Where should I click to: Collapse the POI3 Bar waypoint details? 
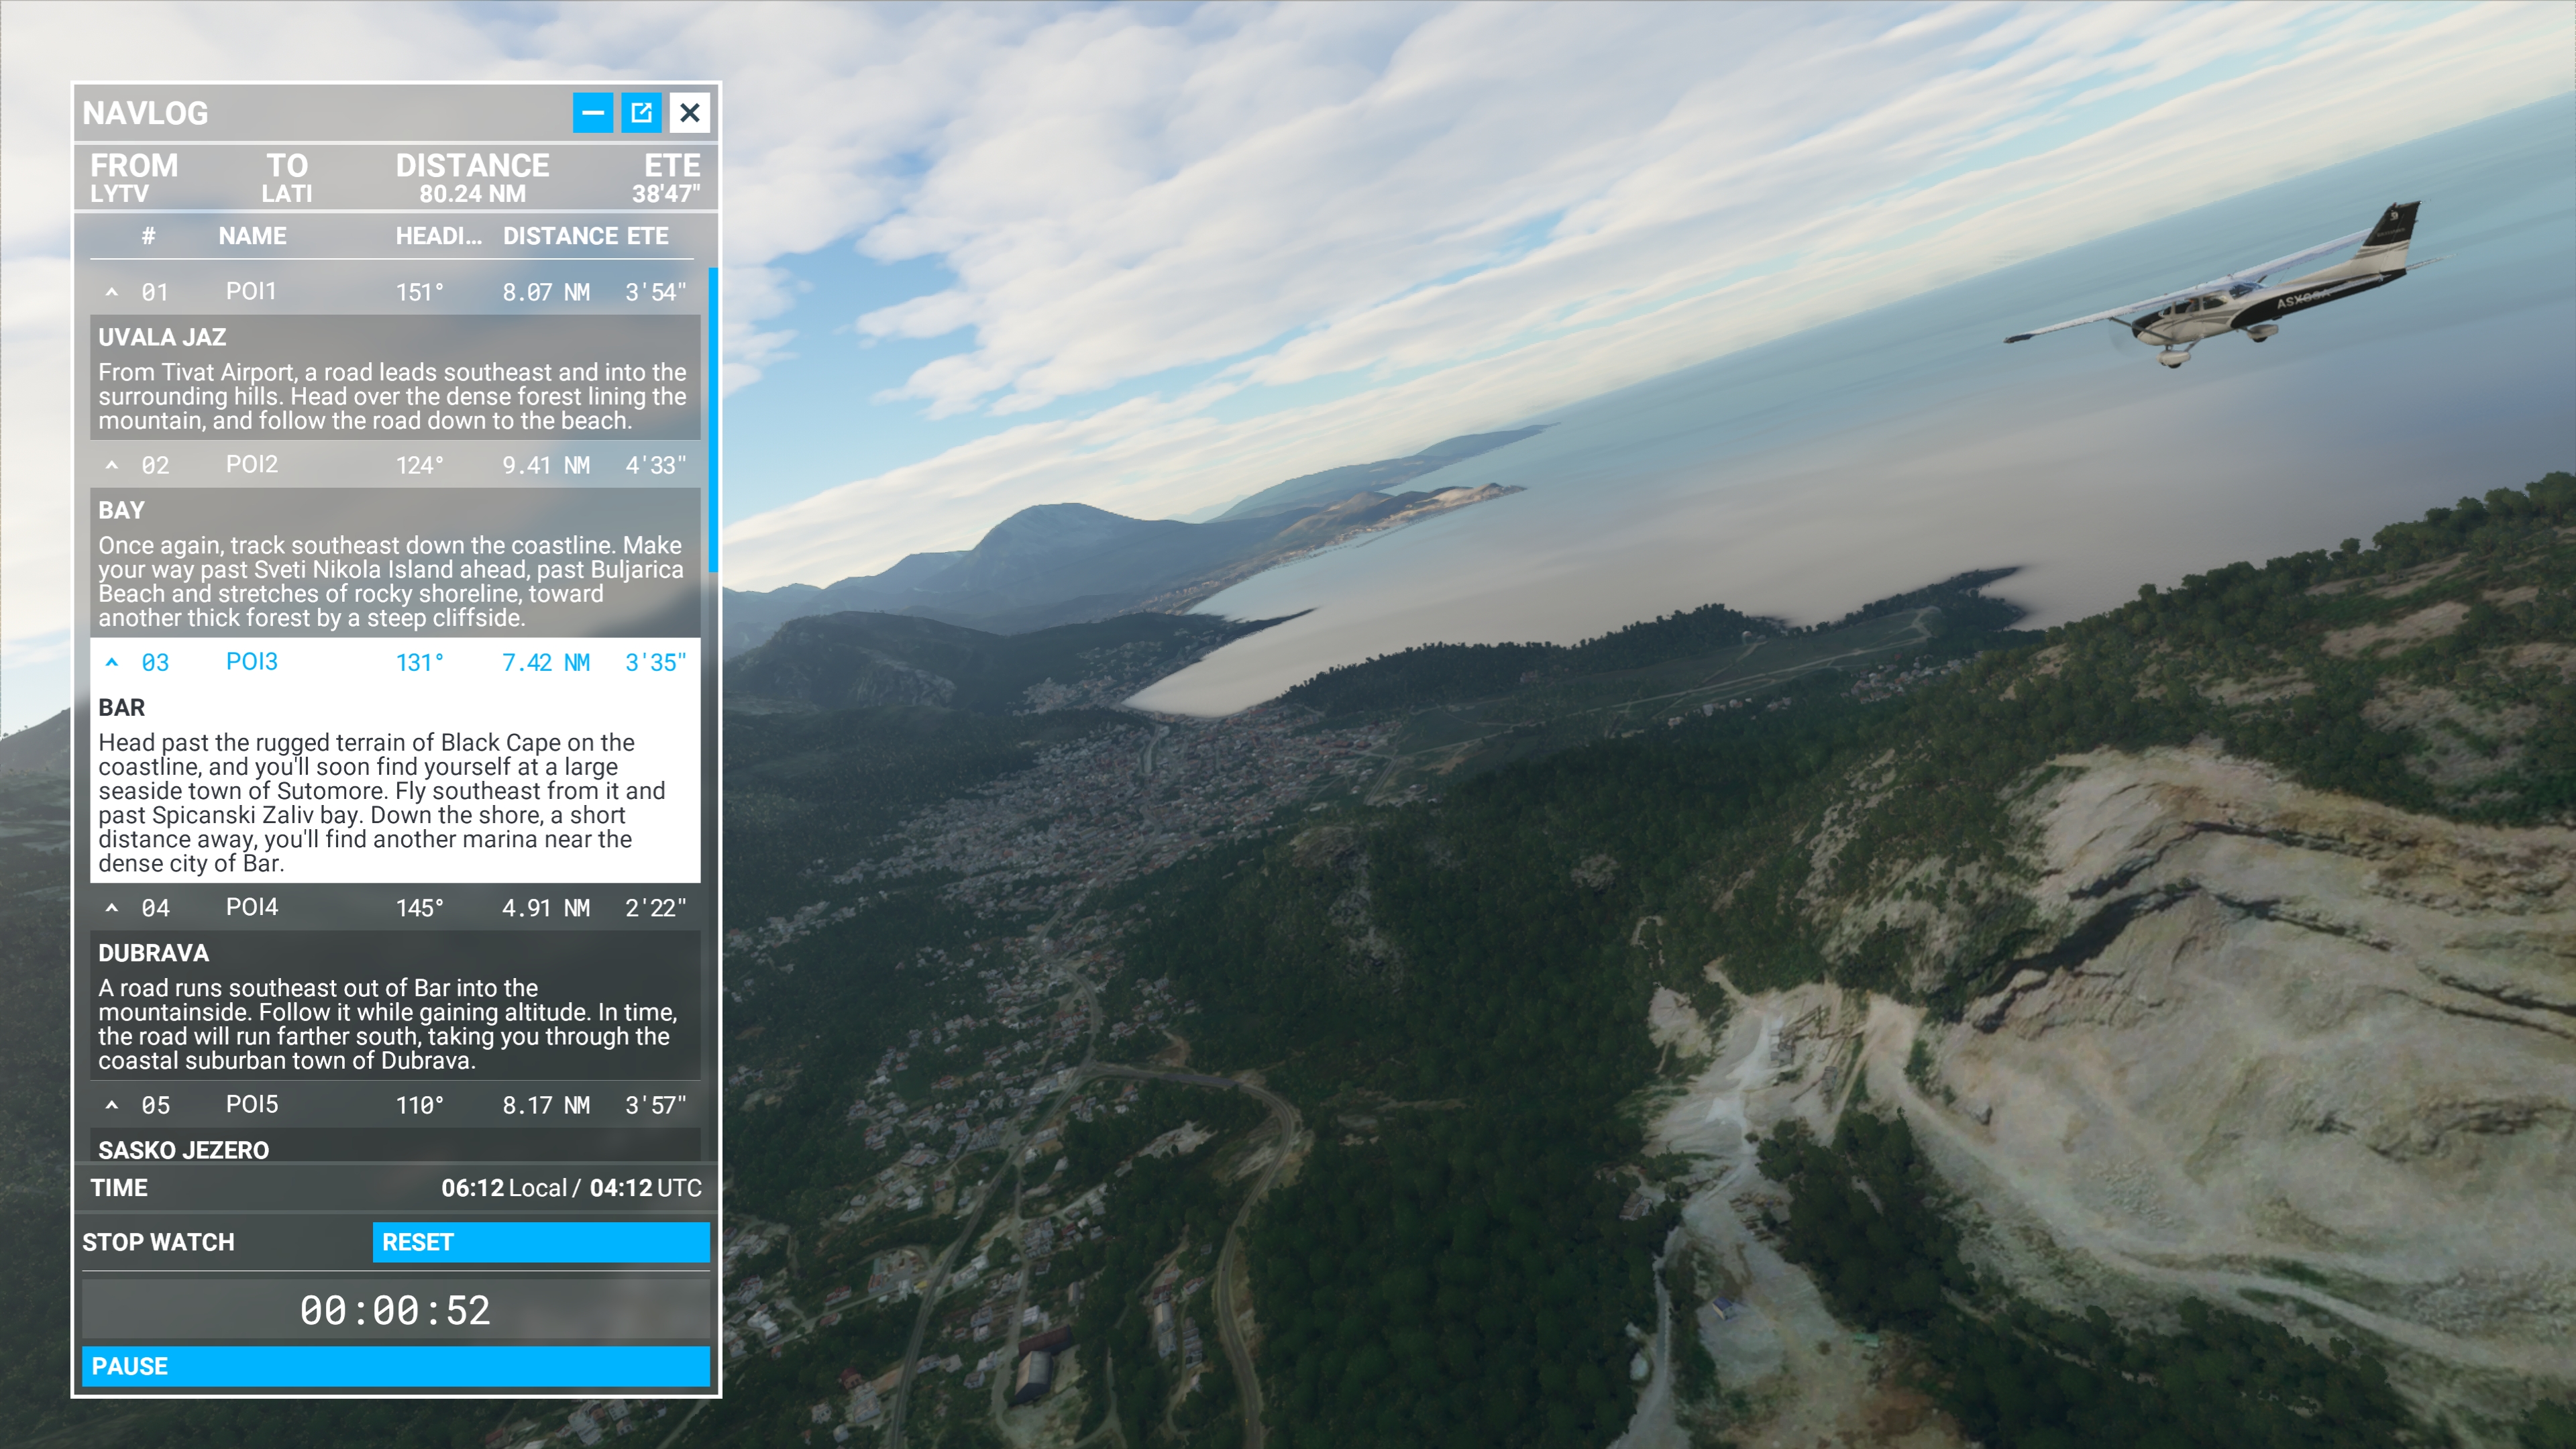click(112, 662)
